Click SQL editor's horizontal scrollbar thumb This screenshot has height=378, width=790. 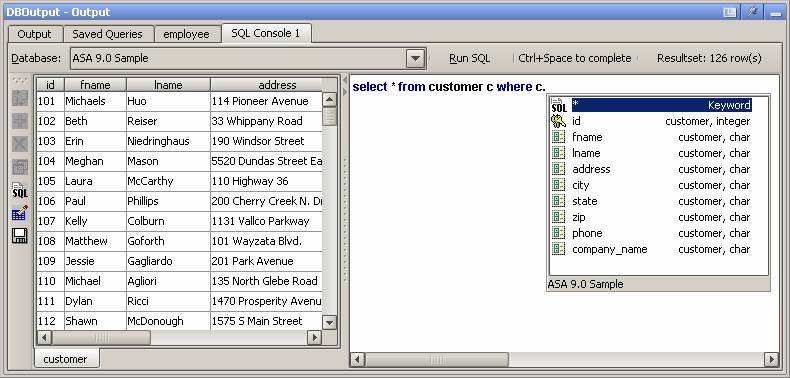click(437, 359)
